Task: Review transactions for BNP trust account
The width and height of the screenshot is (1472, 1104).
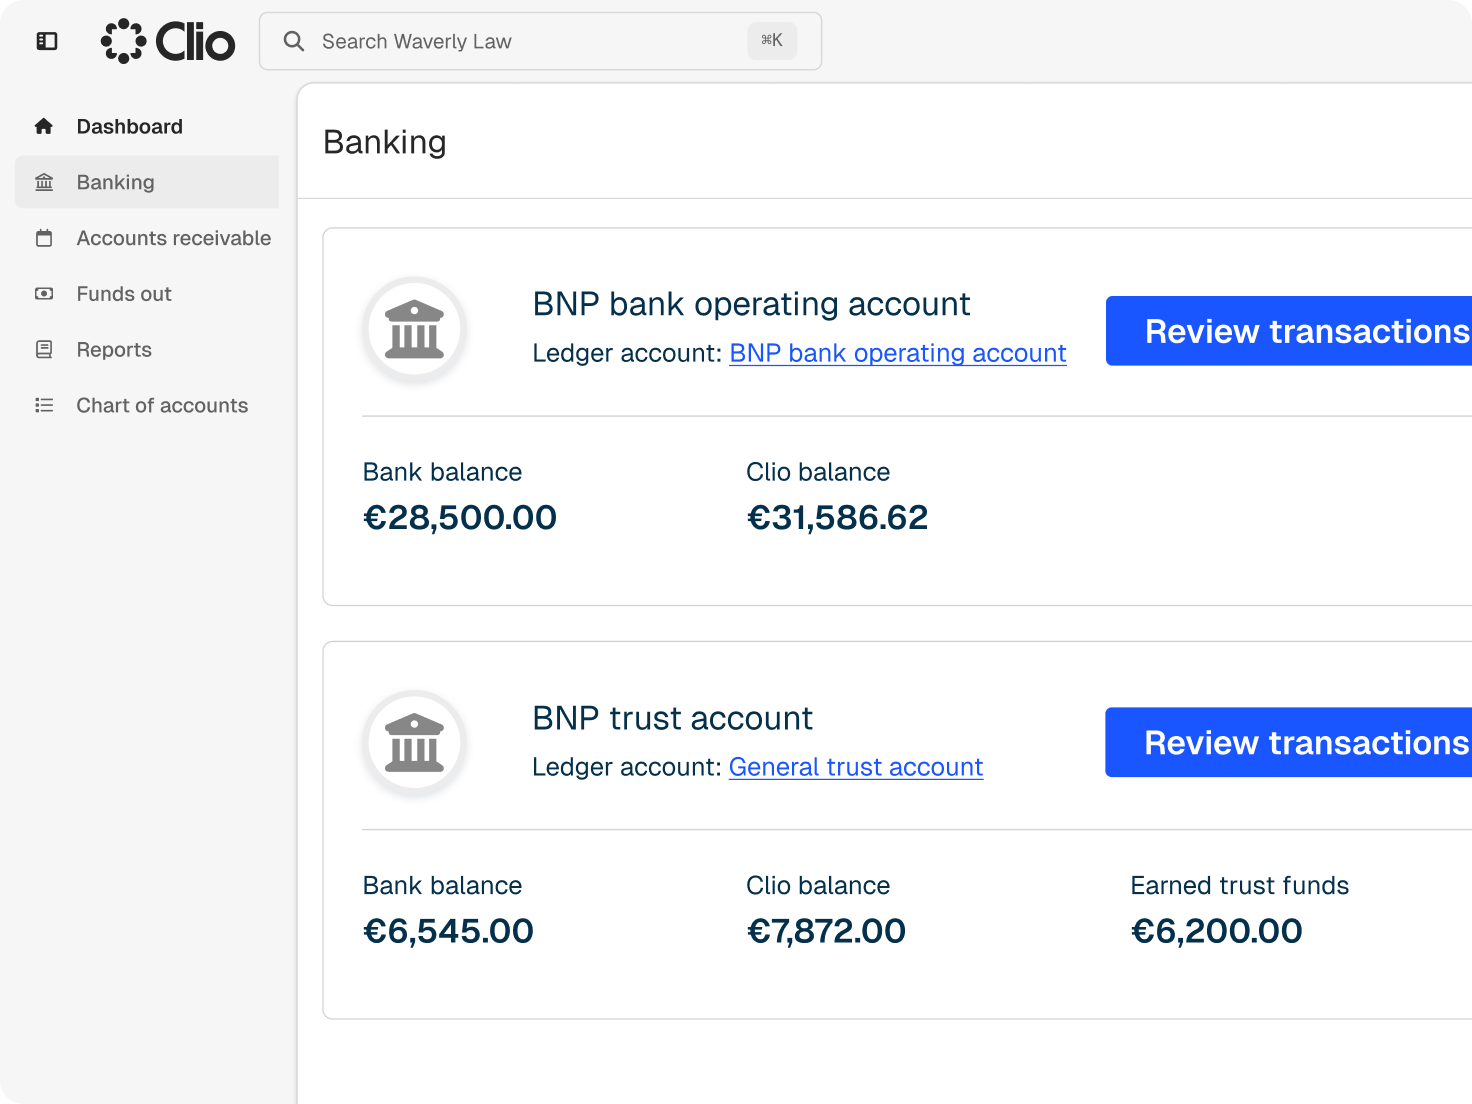Action: tap(1289, 743)
